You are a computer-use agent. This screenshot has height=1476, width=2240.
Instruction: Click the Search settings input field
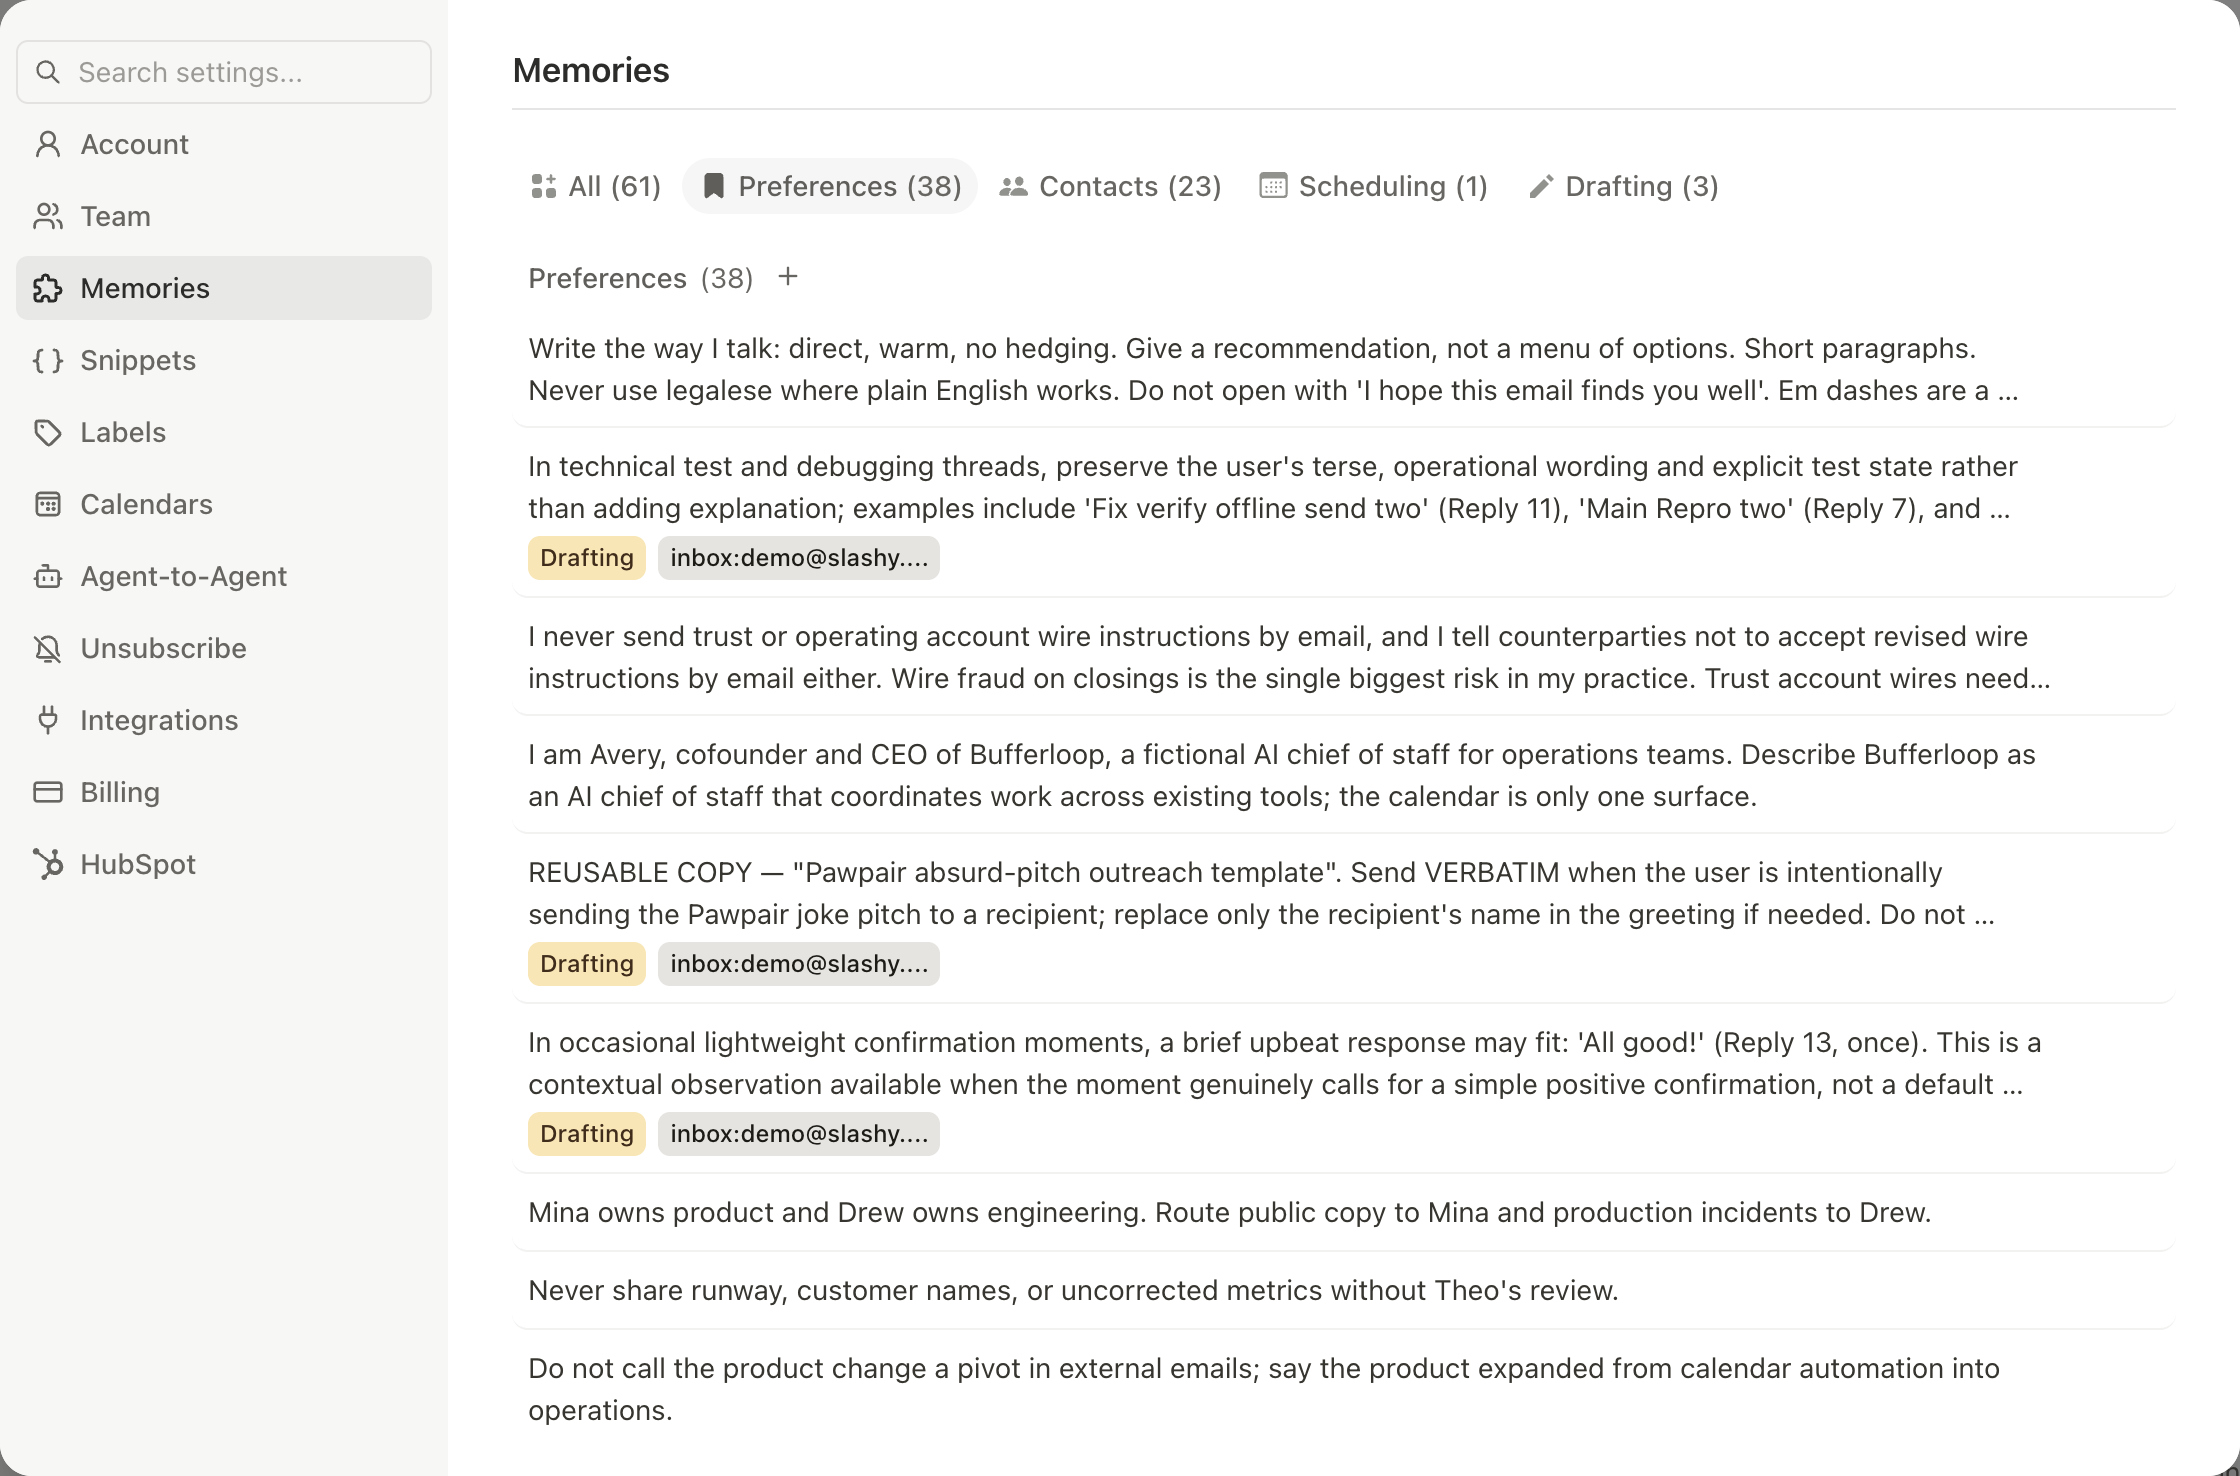click(224, 72)
